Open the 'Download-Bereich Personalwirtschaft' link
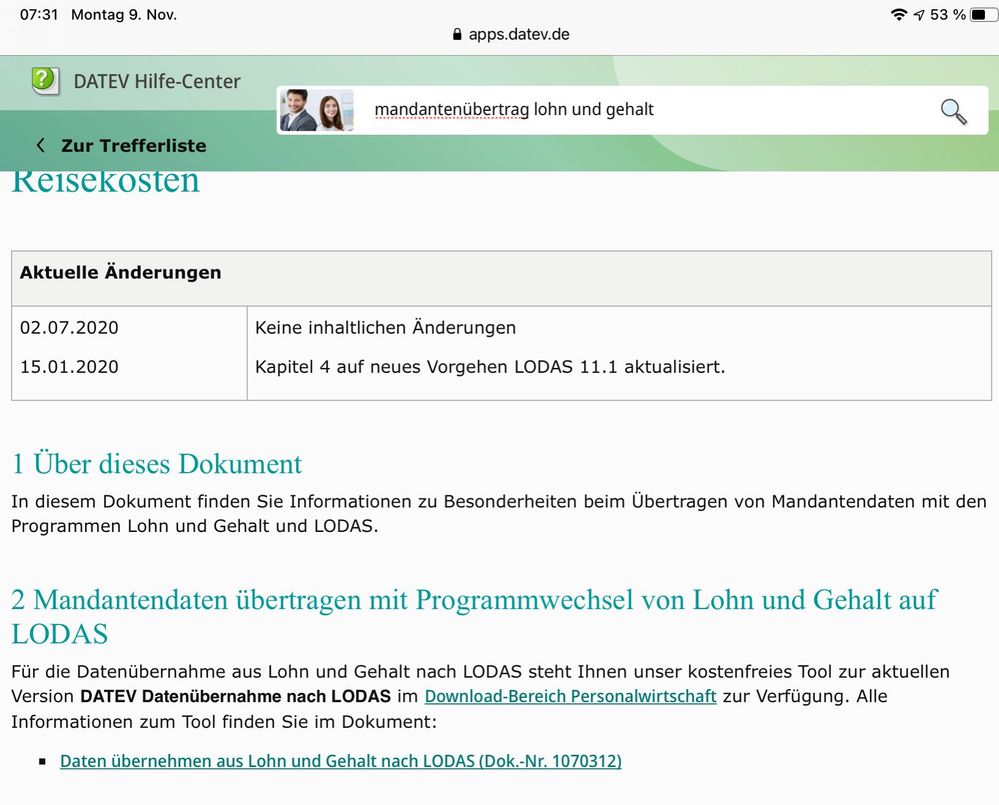This screenshot has height=805, width=999. click(x=570, y=696)
